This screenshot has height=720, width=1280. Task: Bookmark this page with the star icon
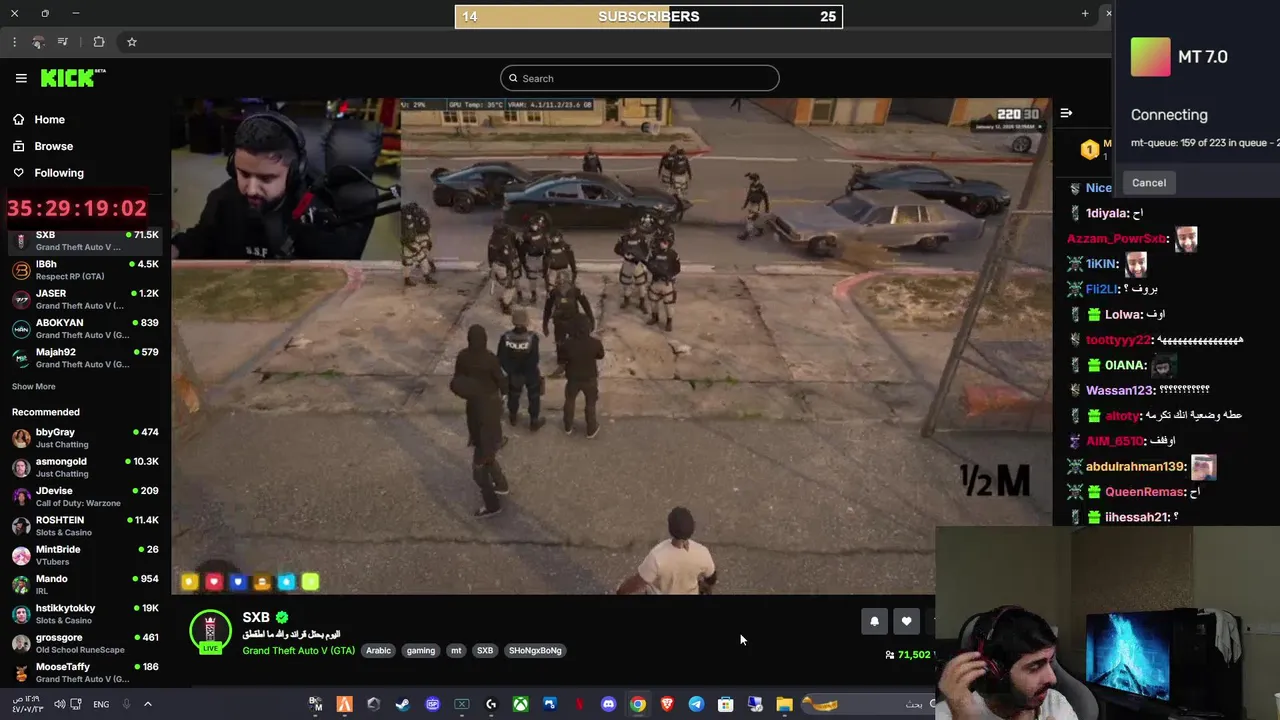pos(131,42)
